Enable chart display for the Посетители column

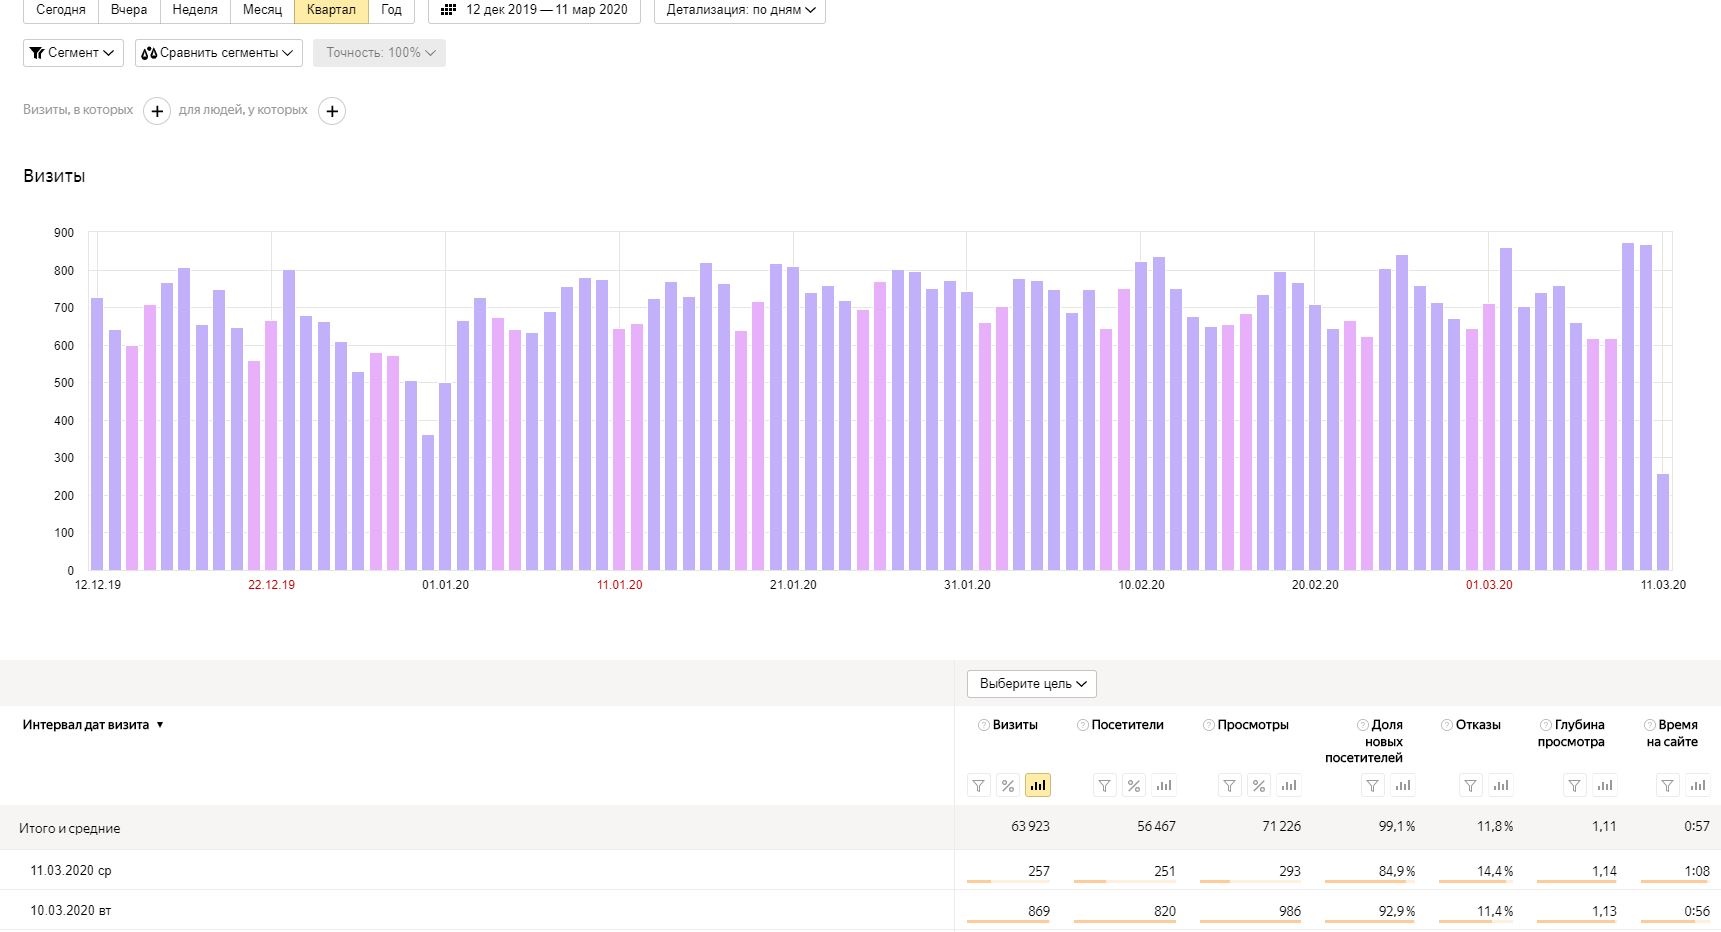[1163, 786]
